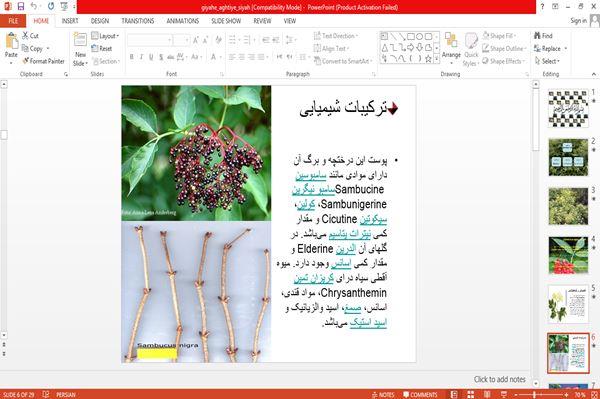This screenshot has width=600, height=399.
Task: Open the font name combo box
Action: click(150, 40)
